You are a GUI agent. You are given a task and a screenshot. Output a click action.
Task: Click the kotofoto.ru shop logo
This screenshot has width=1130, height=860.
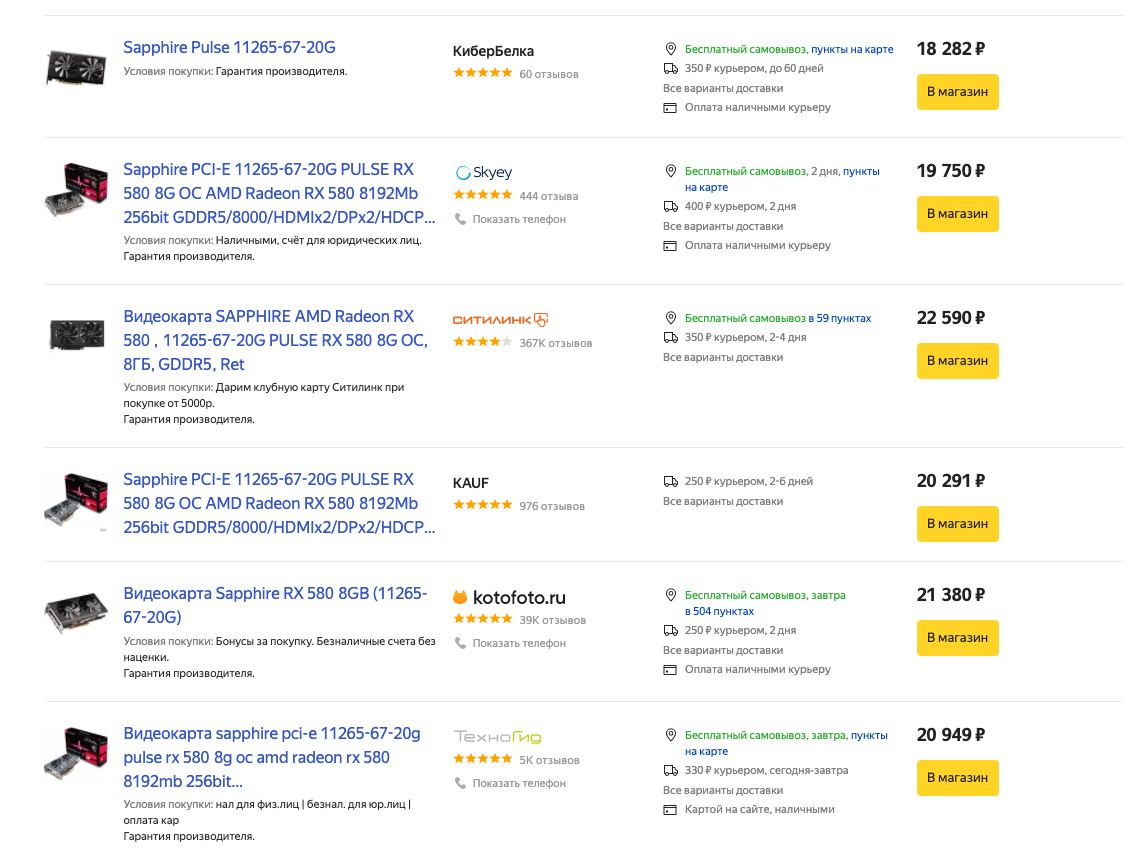coord(509,597)
